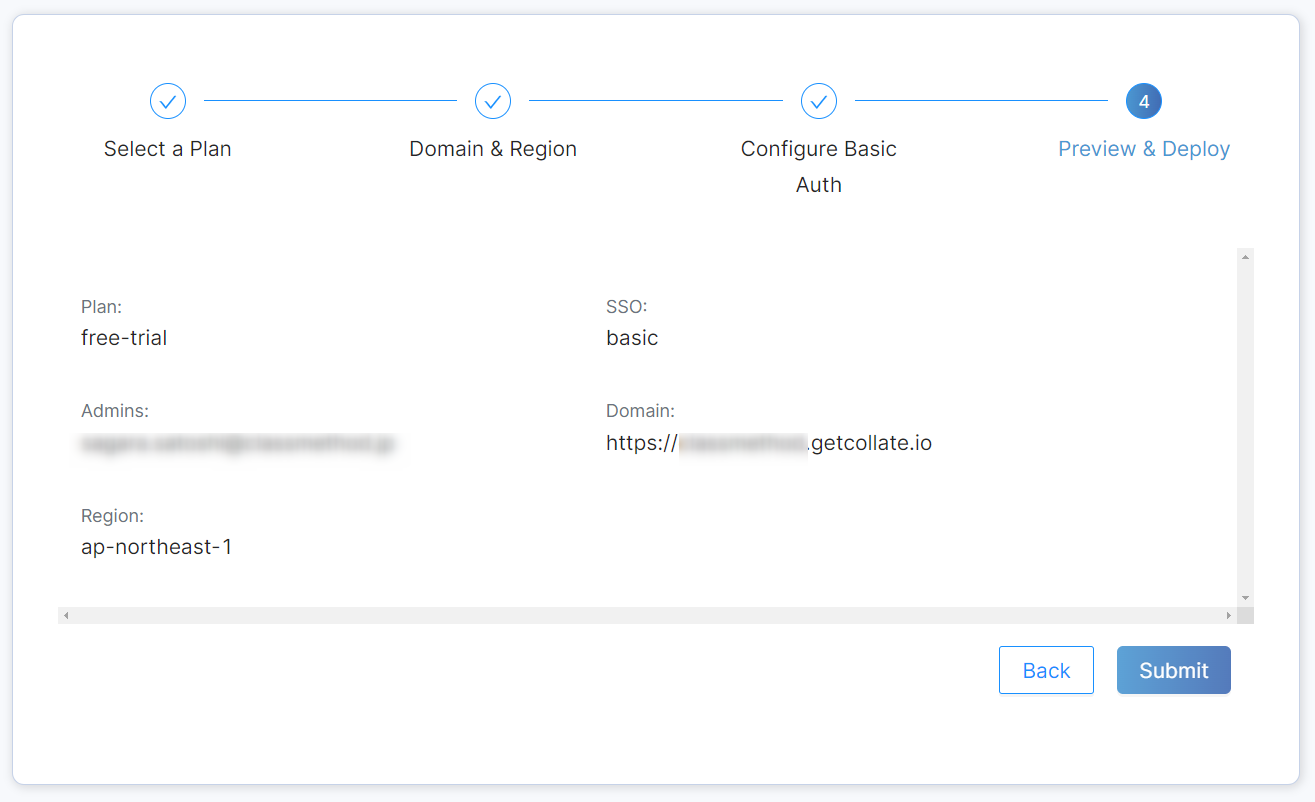Click the horizontal scrollbar track

click(647, 615)
